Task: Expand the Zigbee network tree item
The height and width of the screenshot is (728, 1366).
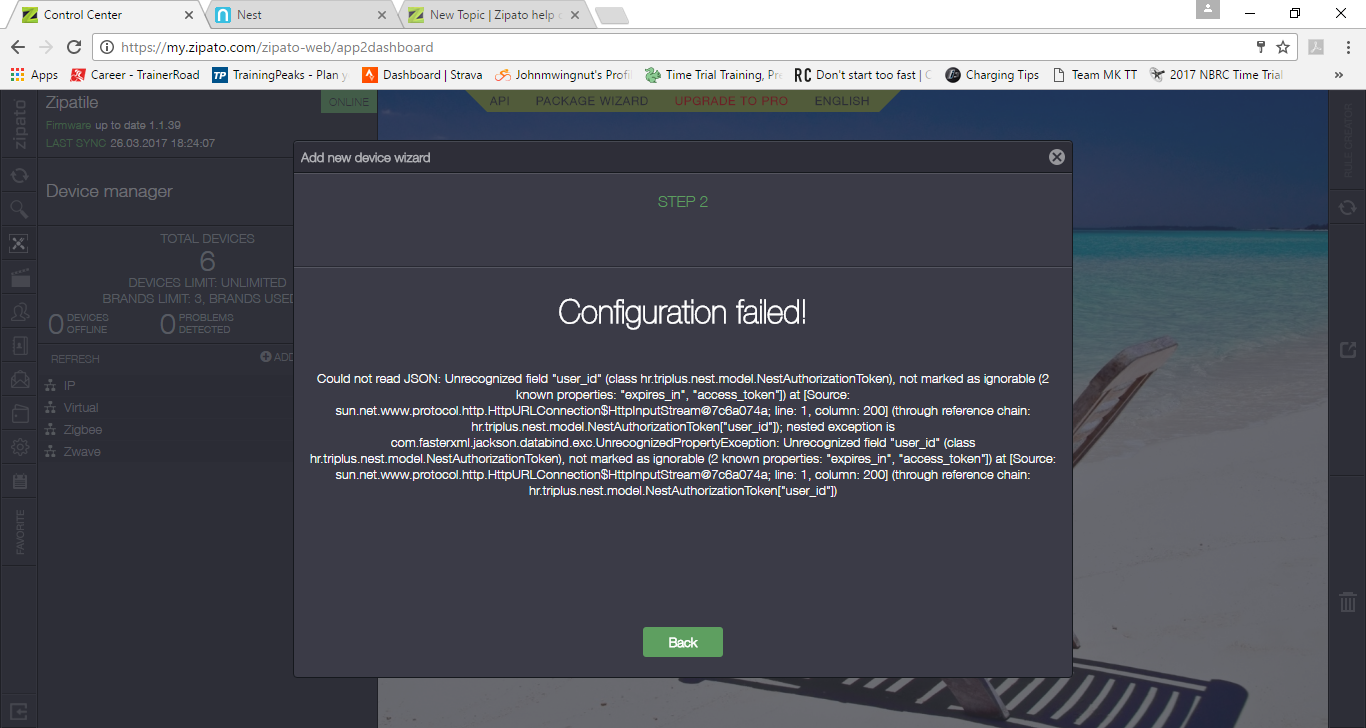Action: (84, 430)
